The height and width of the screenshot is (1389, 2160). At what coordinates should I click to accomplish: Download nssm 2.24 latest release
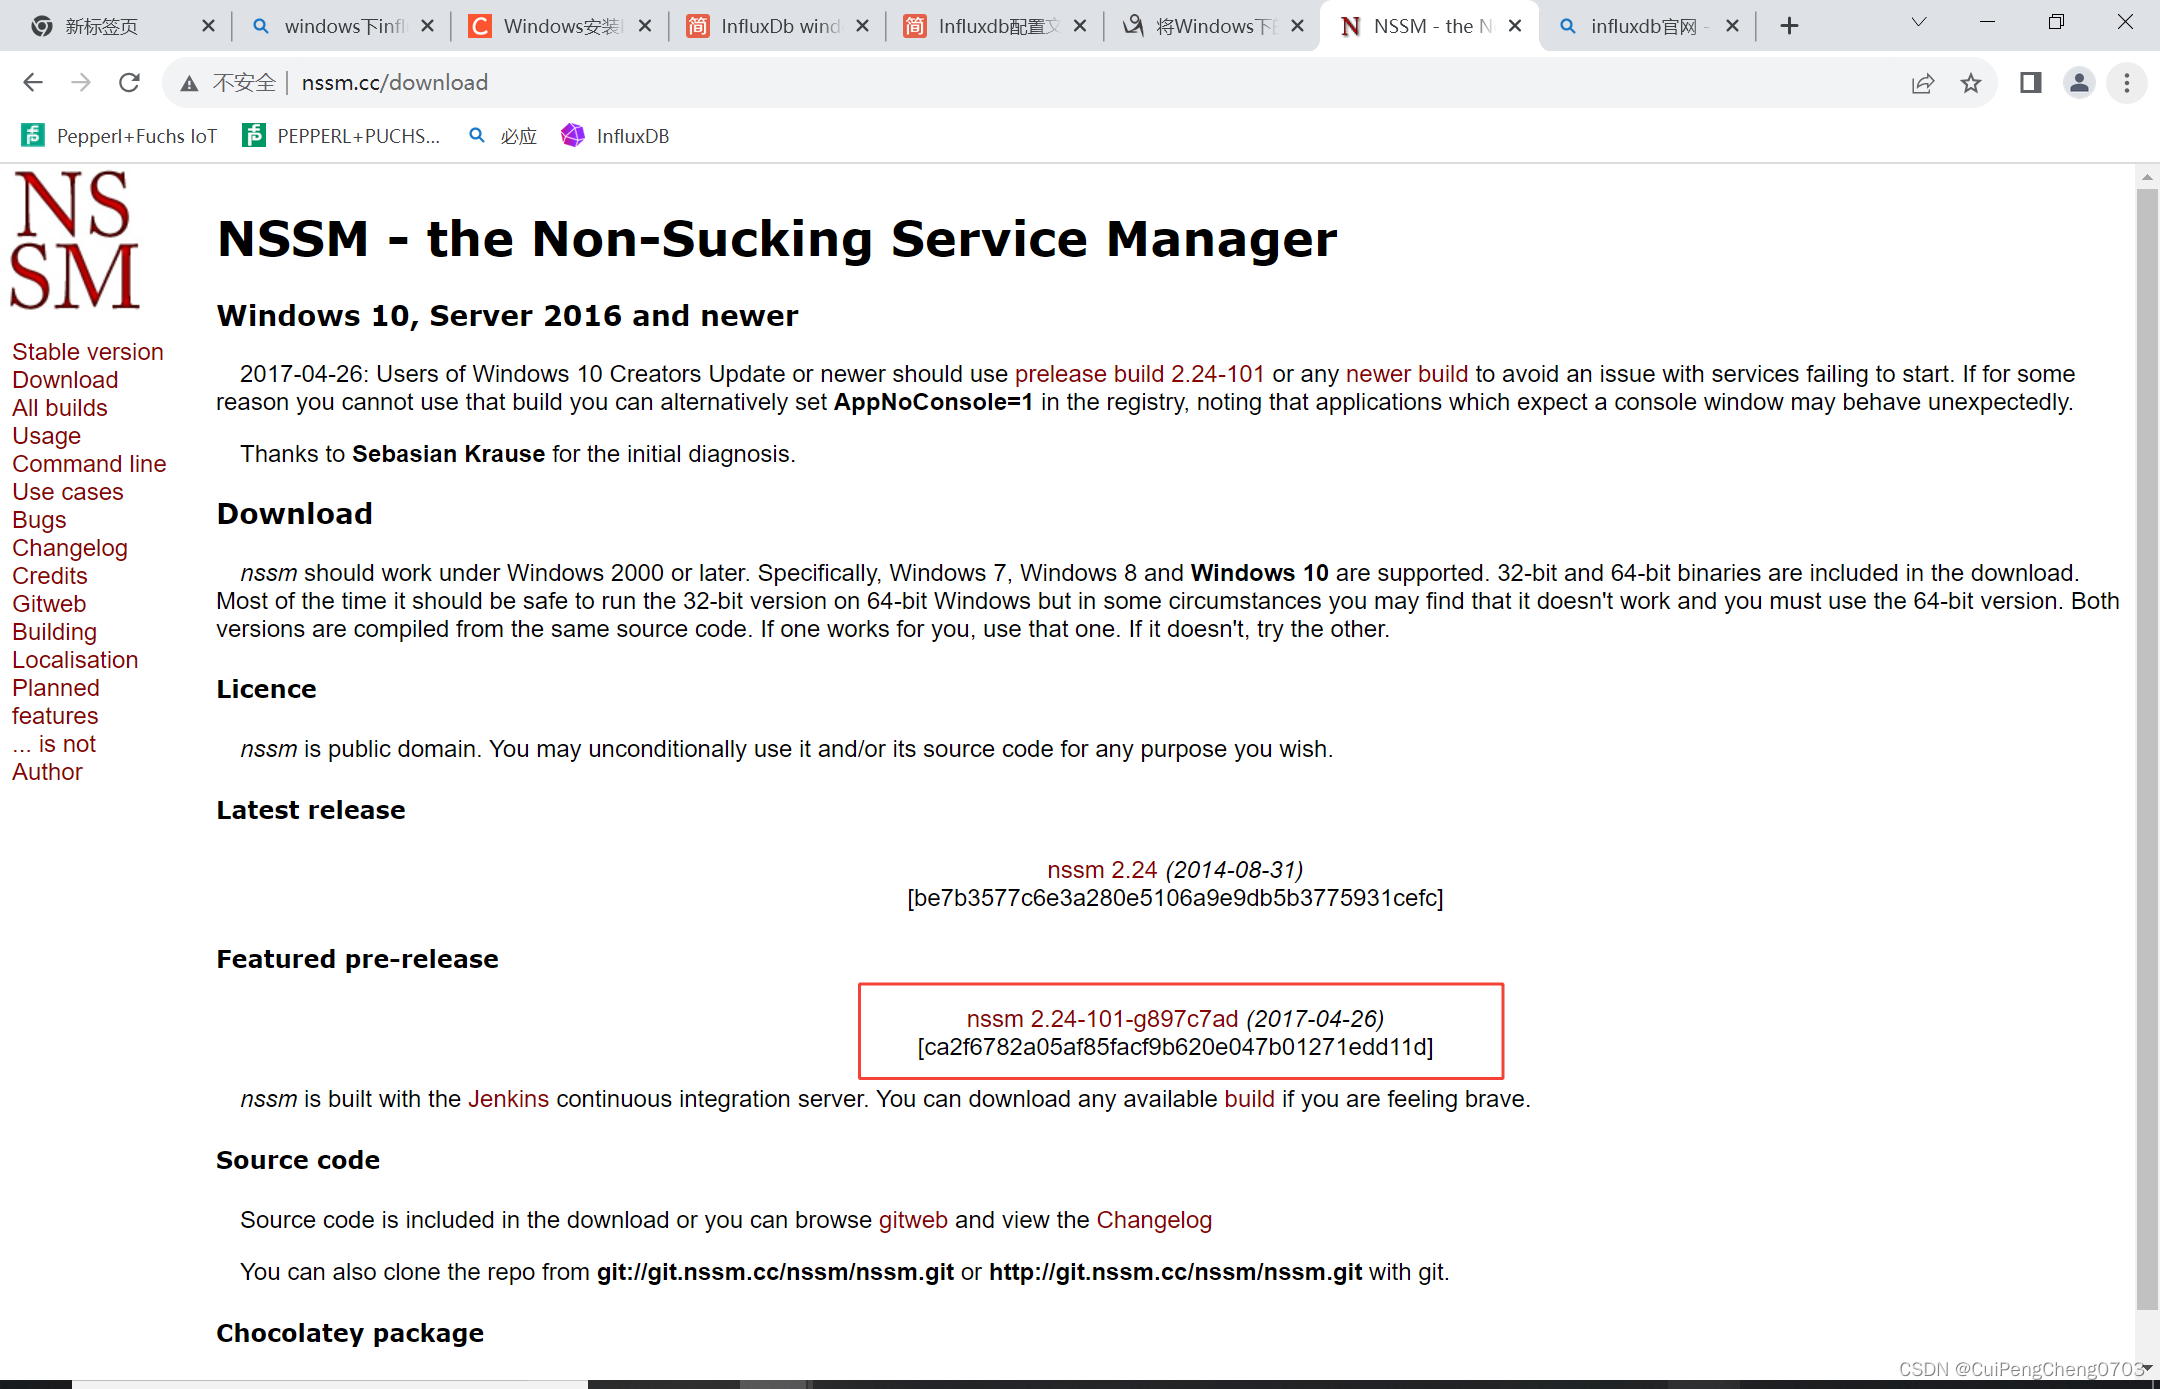coord(1102,870)
